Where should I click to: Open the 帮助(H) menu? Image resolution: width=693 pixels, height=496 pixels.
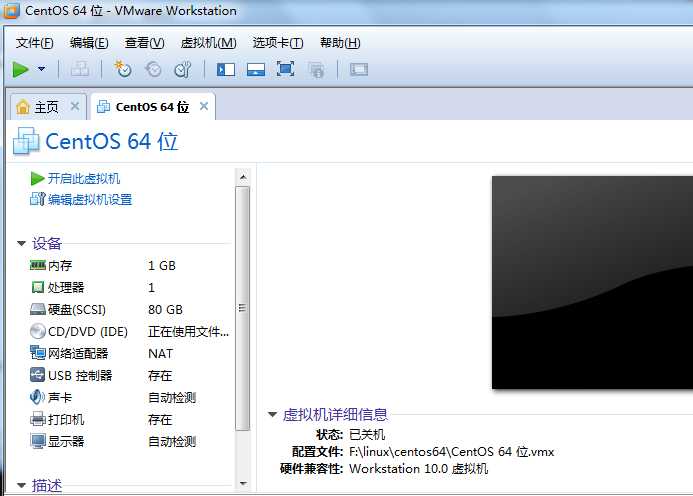pyautogui.click(x=340, y=43)
